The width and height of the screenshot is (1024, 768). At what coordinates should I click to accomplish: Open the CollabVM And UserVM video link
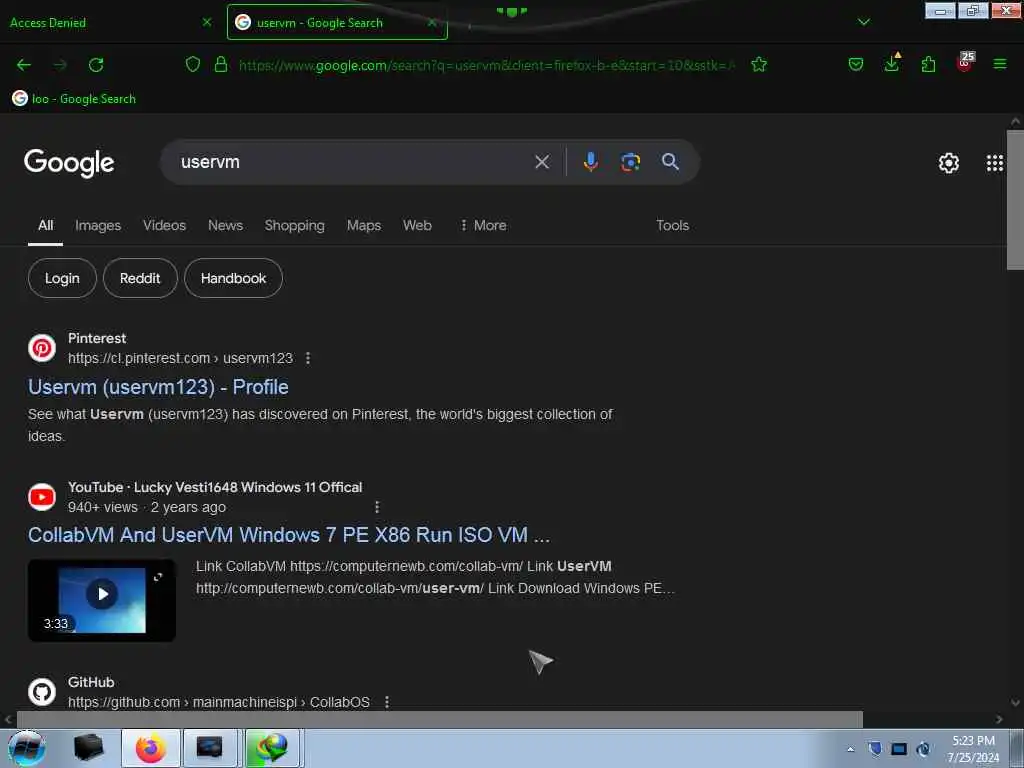coord(289,535)
